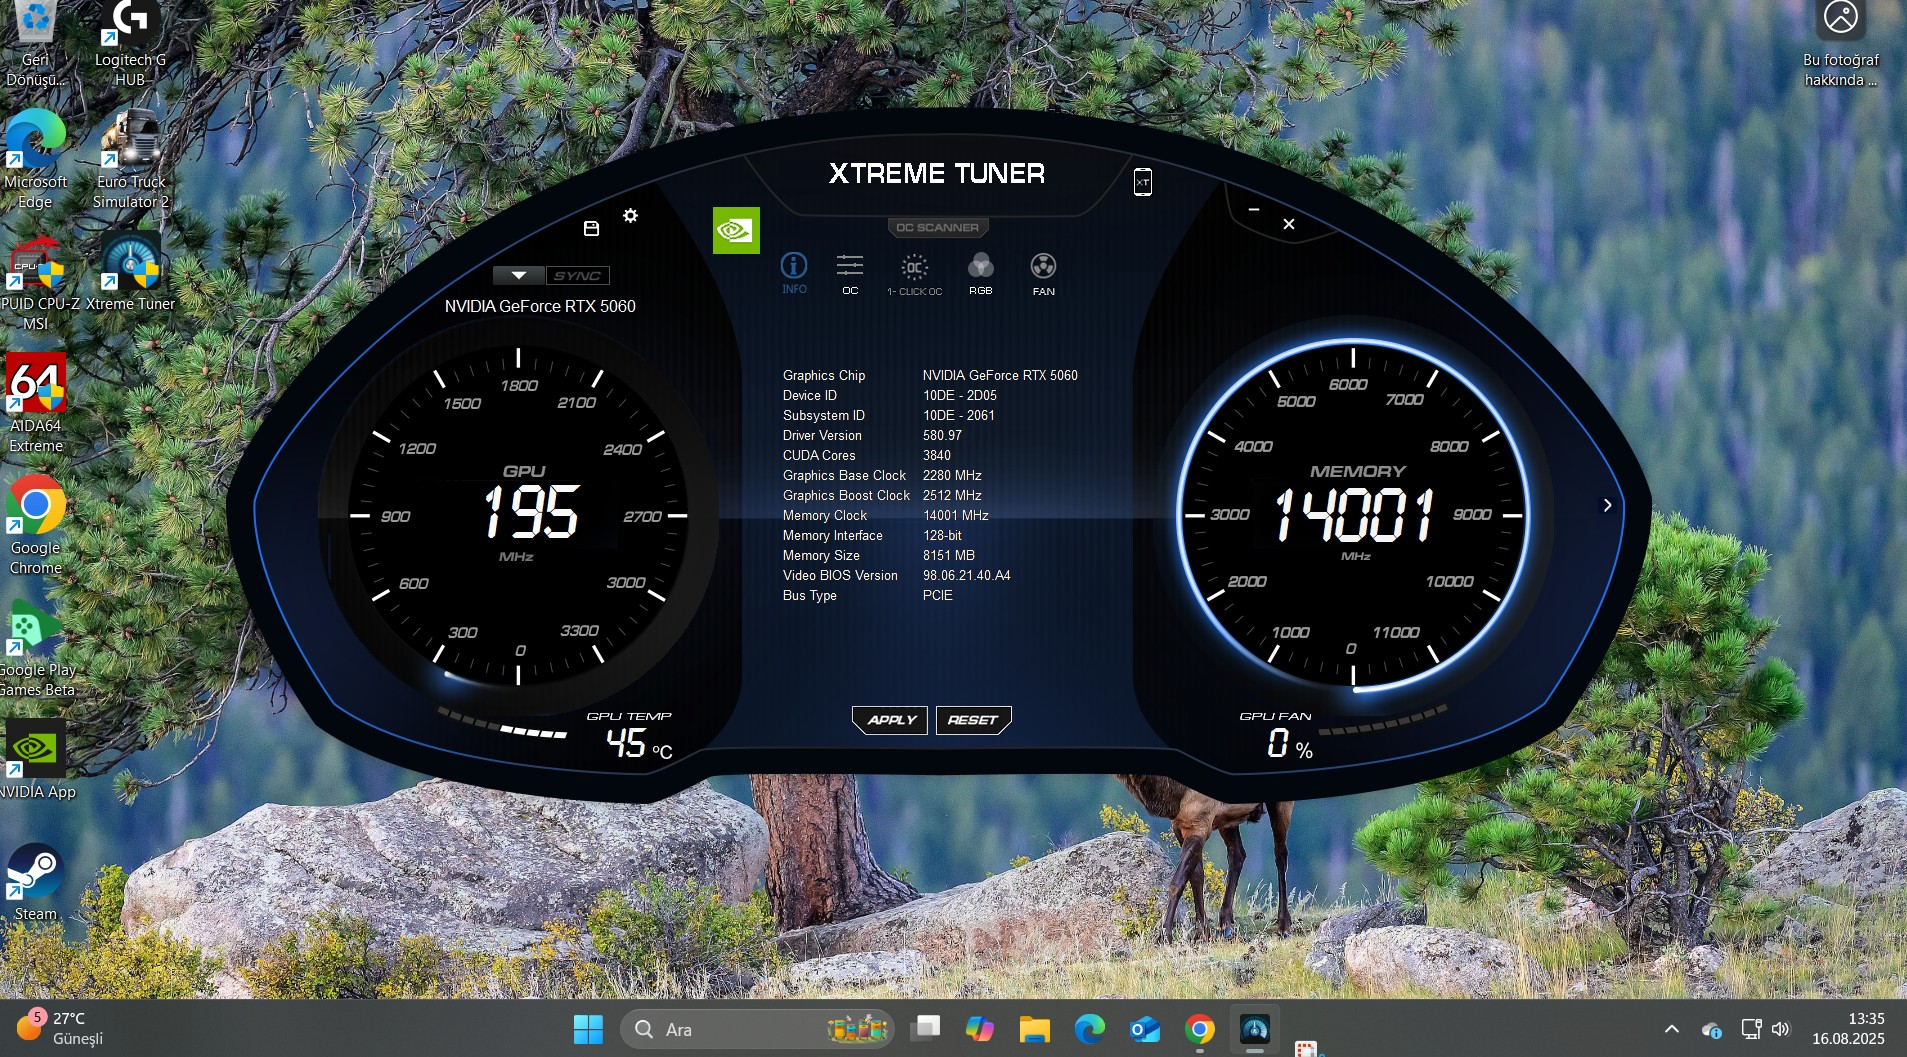Screen dimensions: 1907x1057
Task: Select the Recycle Bin desktop icon
Action: [36, 44]
